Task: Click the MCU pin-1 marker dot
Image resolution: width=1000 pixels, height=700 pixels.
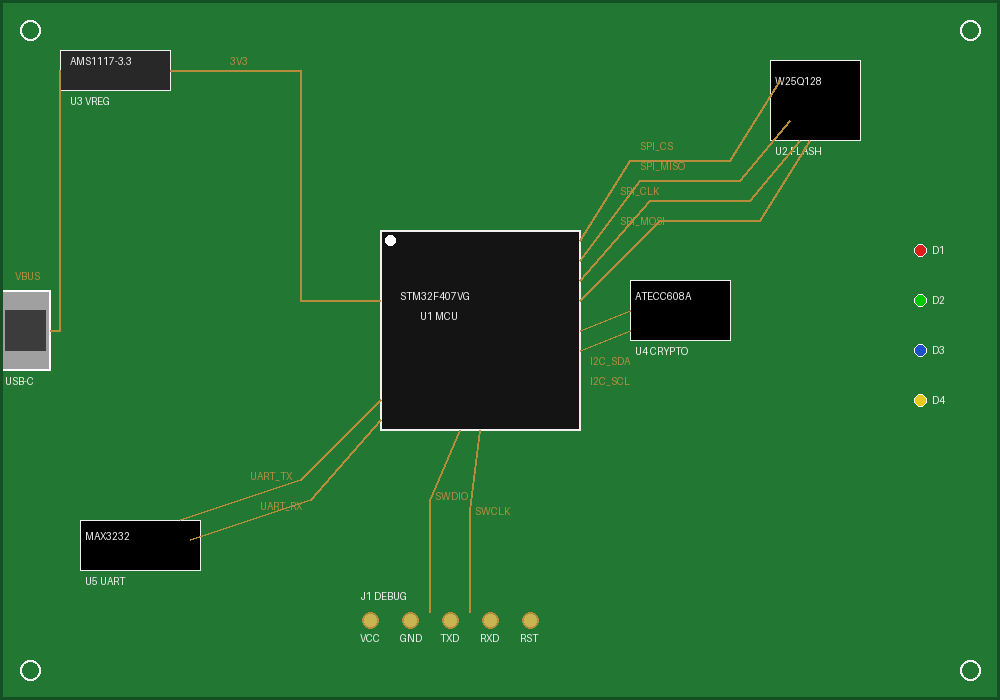Action: [390, 240]
